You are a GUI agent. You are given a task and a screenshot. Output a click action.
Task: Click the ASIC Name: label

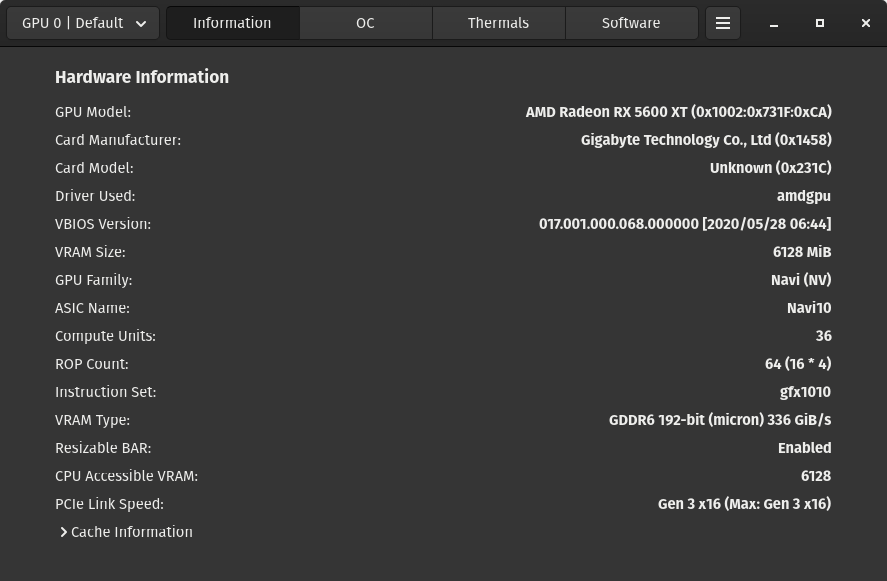coord(92,308)
